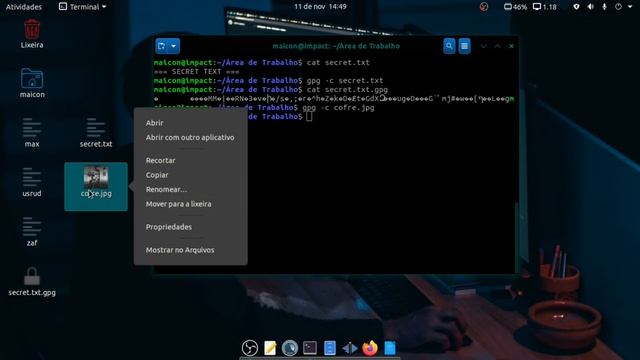Click the 'cat secret.txt.gpg' command text
This screenshot has width=640, height=360.
pyautogui.click(x=347, y=90)
